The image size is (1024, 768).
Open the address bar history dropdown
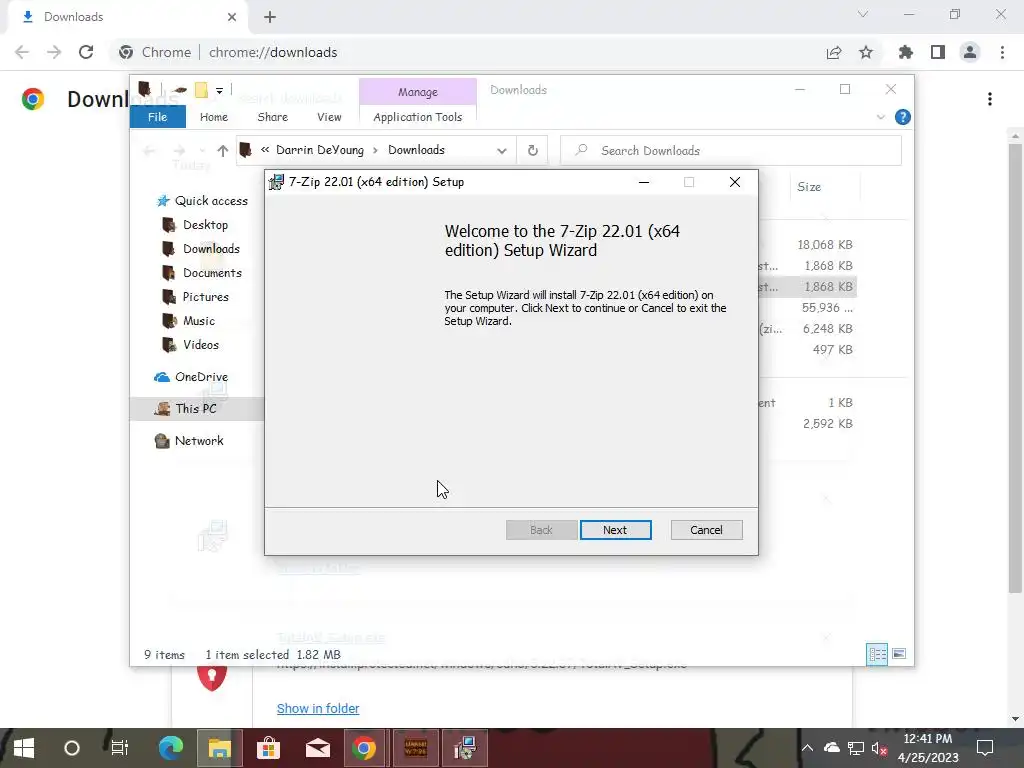point(502,151)
